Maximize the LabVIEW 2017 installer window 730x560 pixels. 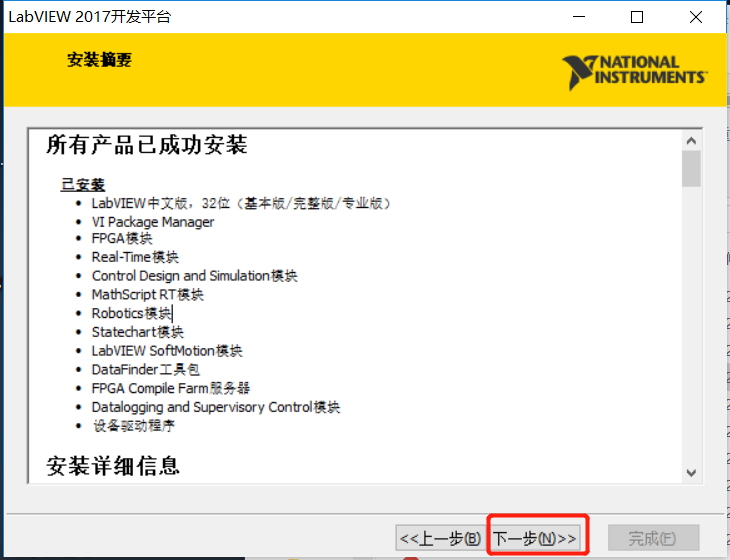click(637, 17)
